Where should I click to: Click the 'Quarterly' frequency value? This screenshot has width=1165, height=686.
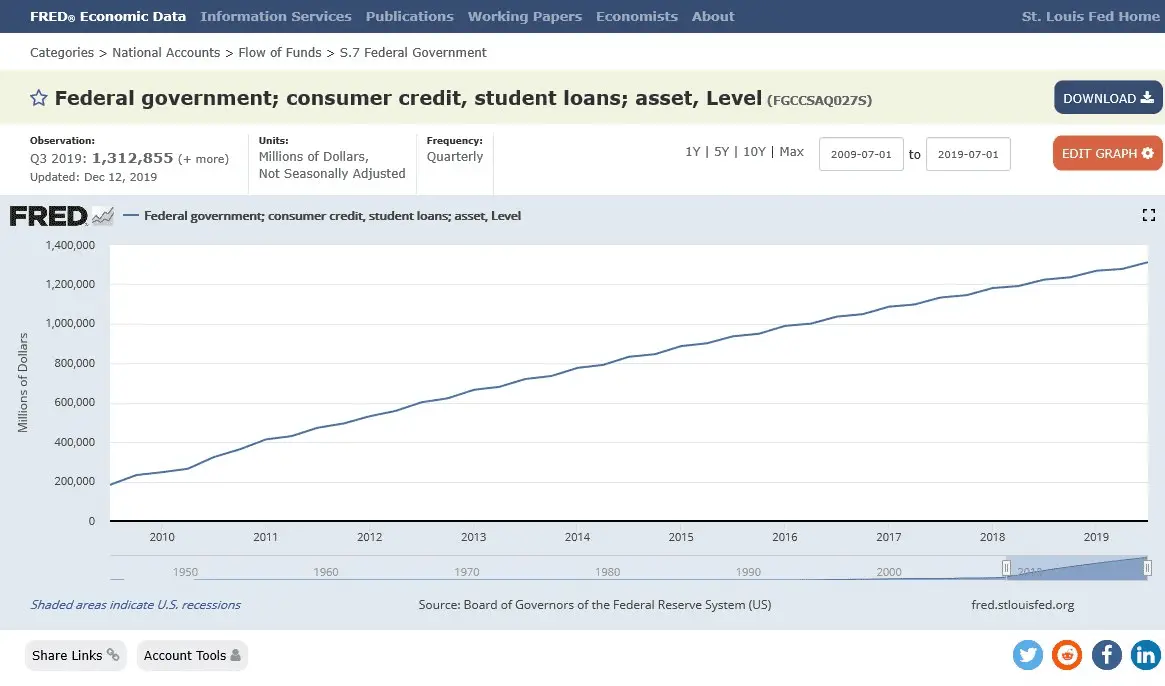point(455,157)
